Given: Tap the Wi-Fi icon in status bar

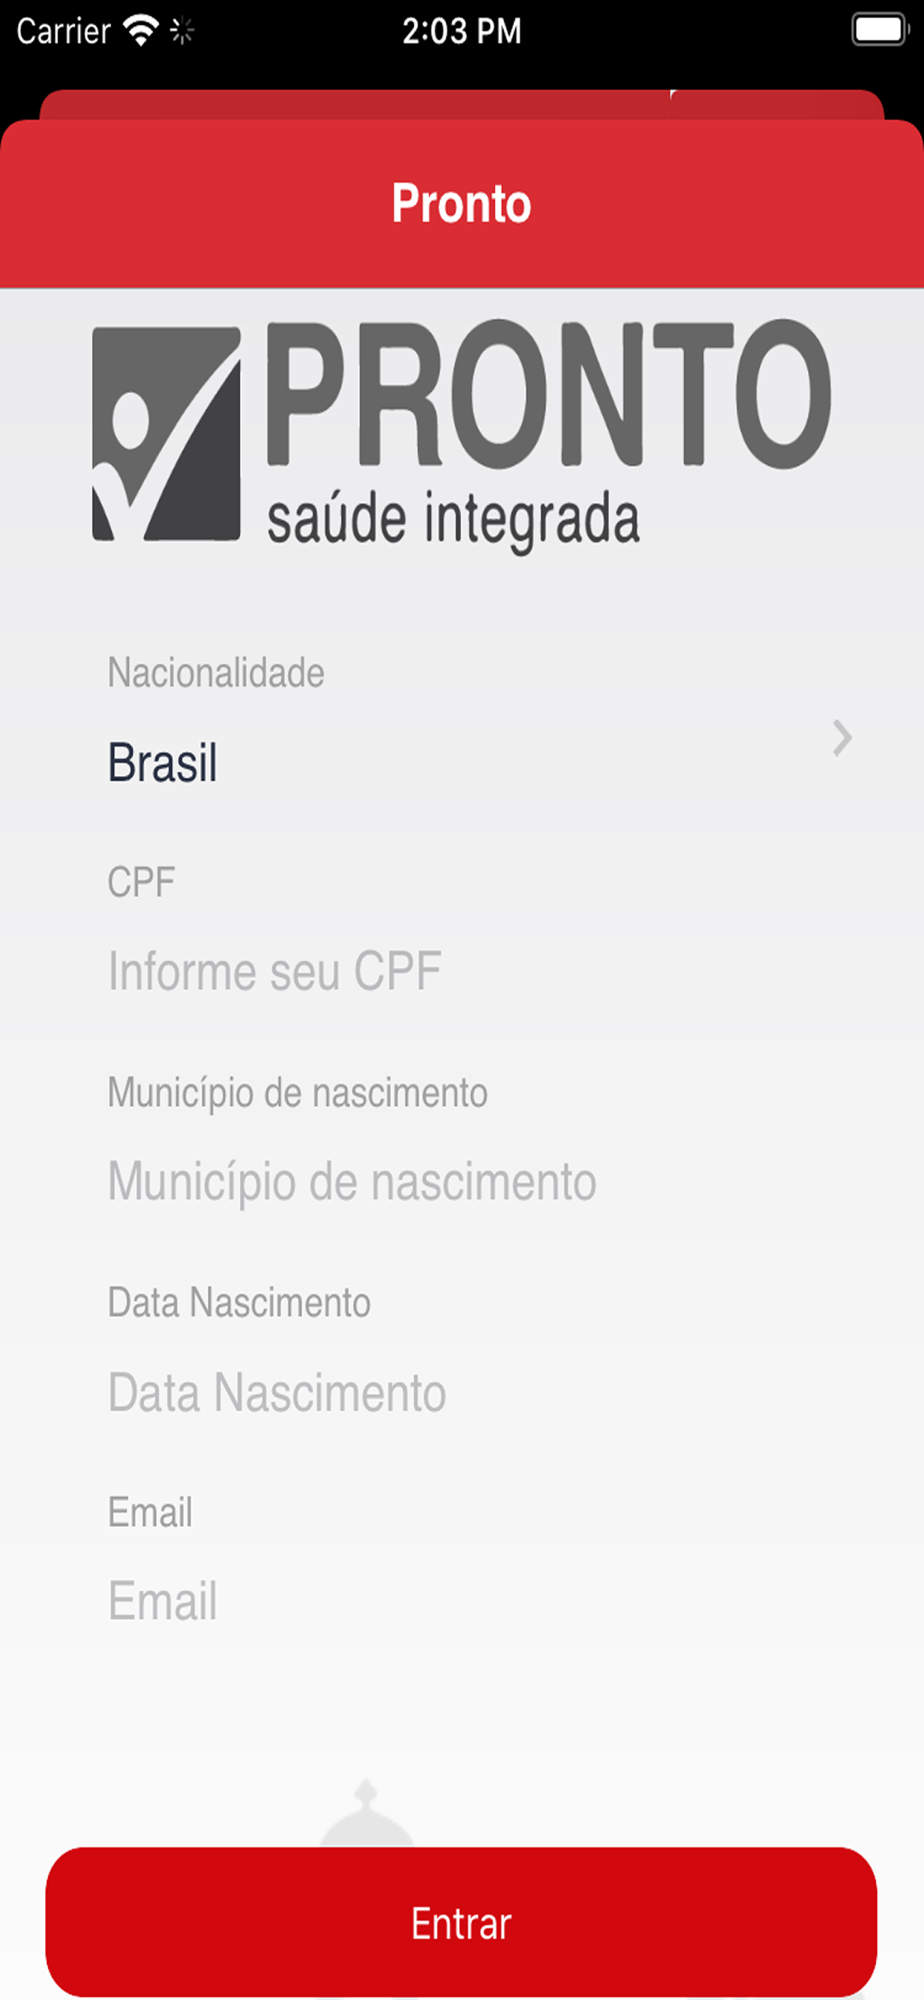Looking at the screenshot, I should (141, 31).
